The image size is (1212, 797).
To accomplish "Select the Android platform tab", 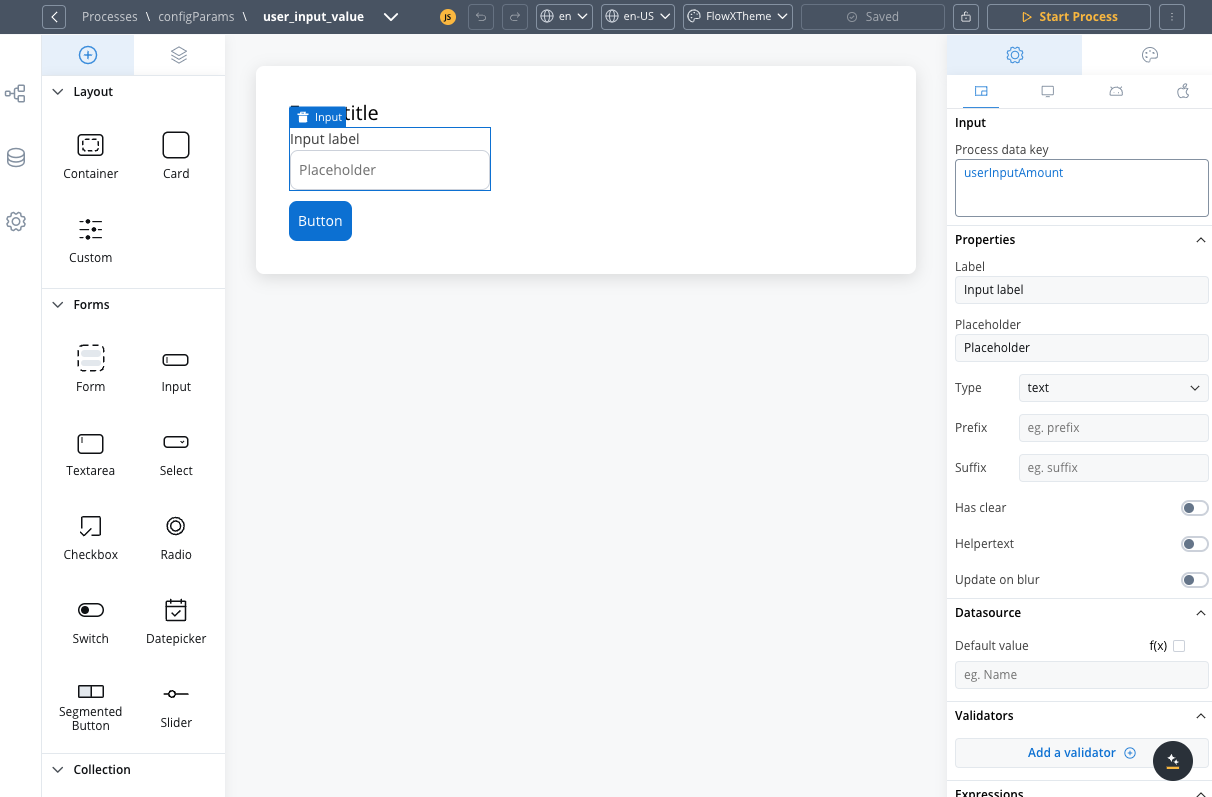I will (1116, 91).
